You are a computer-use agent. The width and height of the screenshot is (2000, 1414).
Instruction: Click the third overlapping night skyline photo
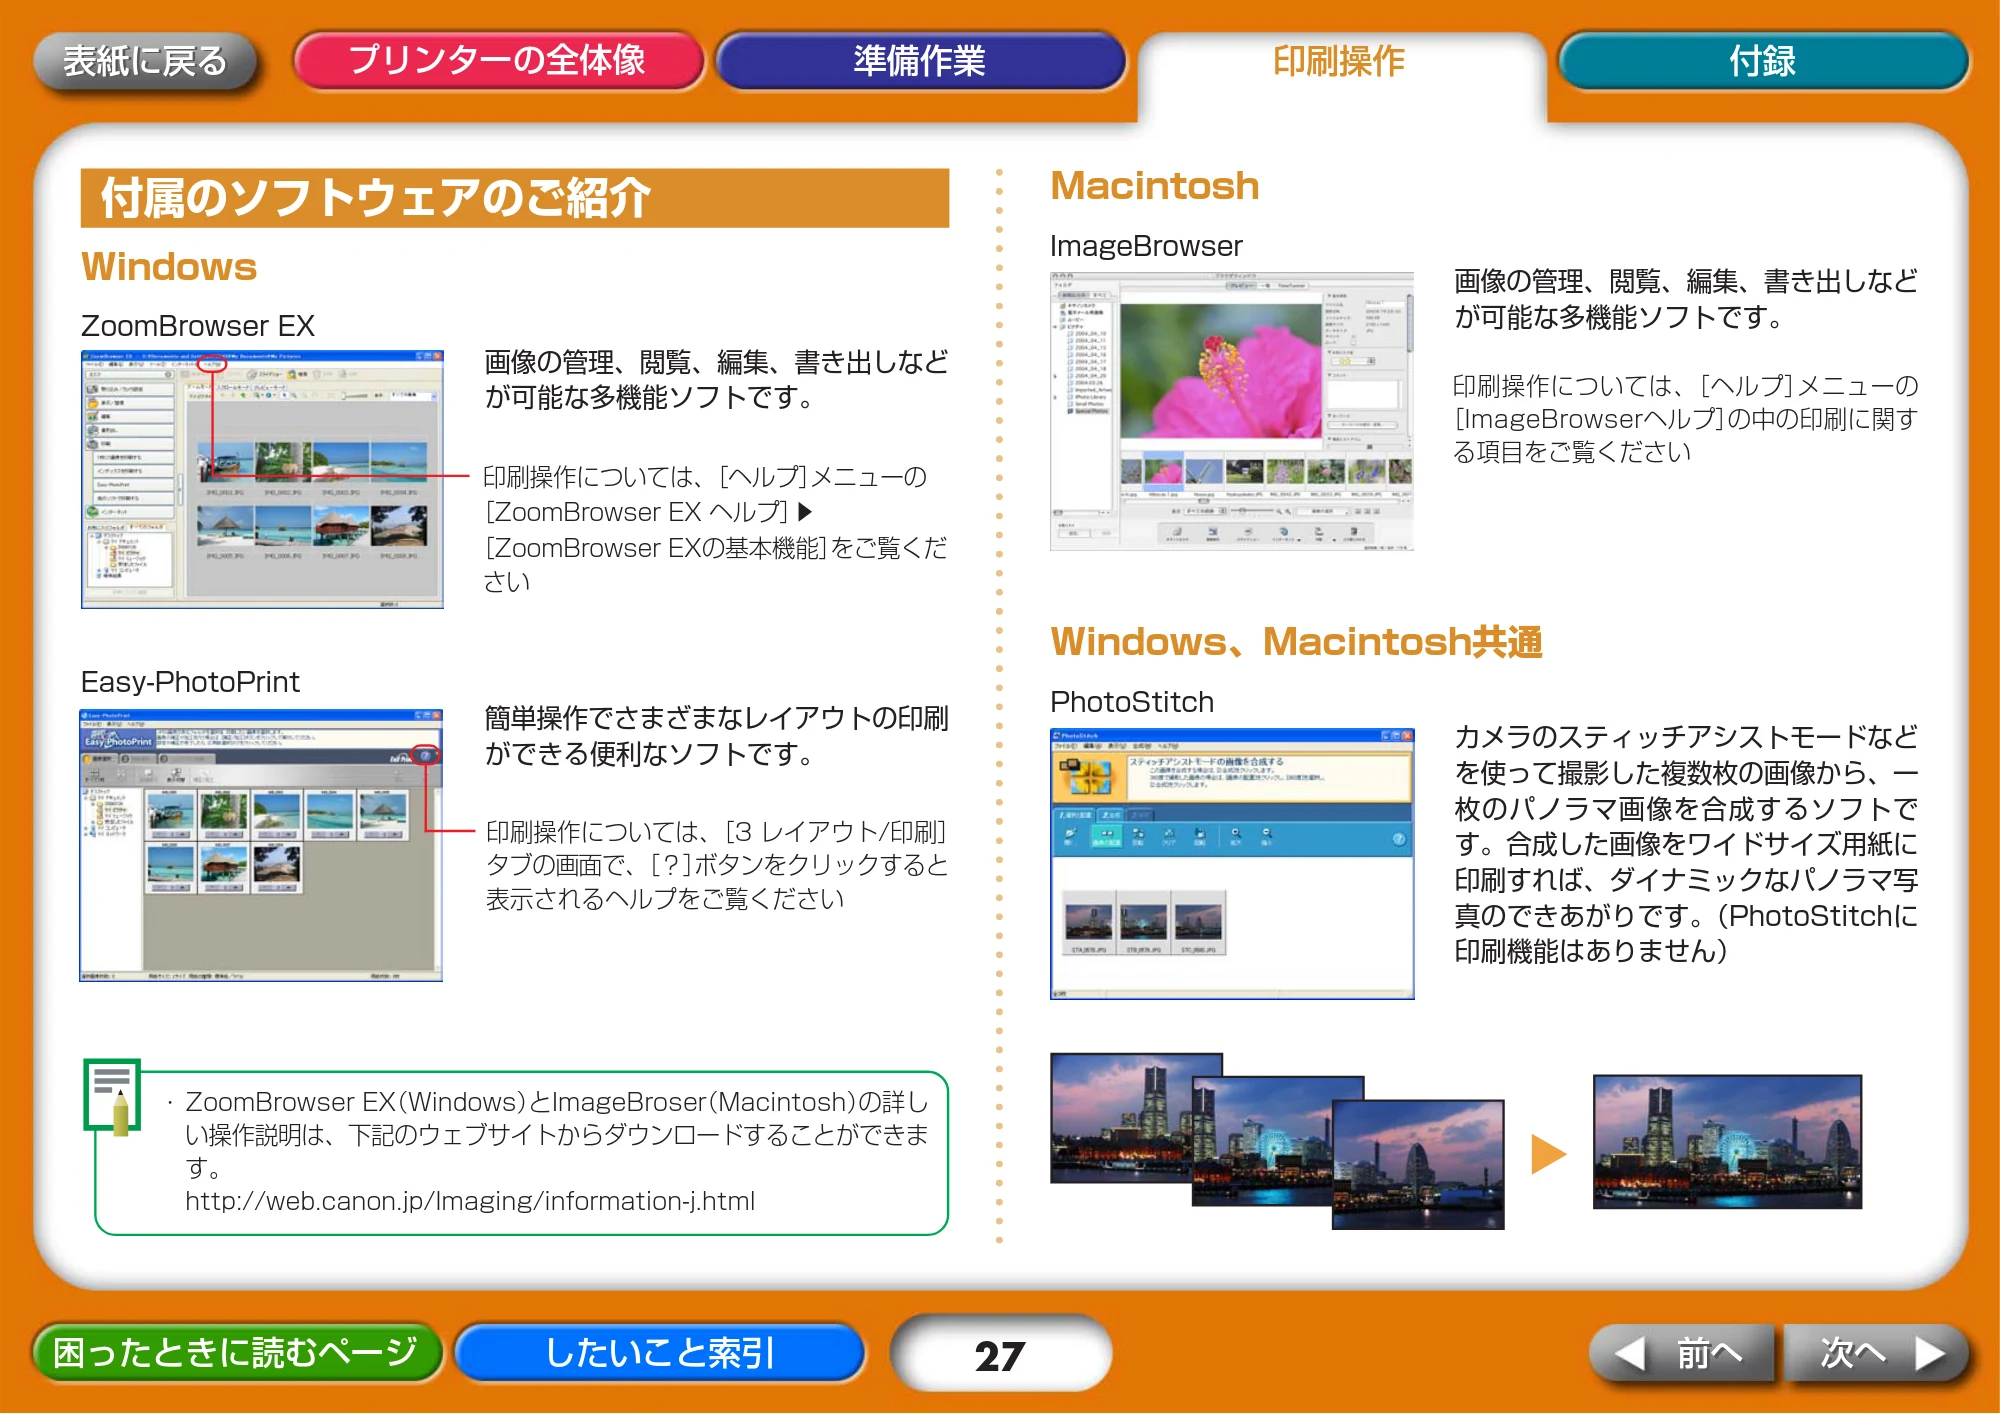pos(1418,1164)
